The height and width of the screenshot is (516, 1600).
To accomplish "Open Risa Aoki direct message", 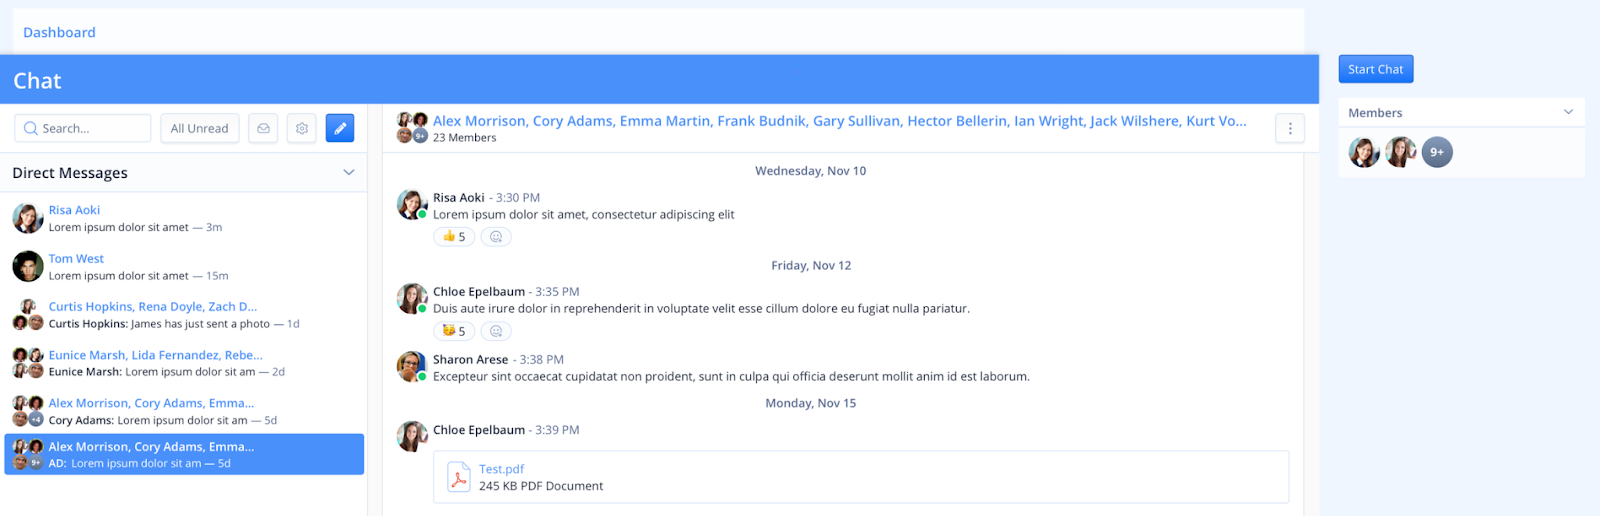I will pyautogui.click(x=185, y=218).
